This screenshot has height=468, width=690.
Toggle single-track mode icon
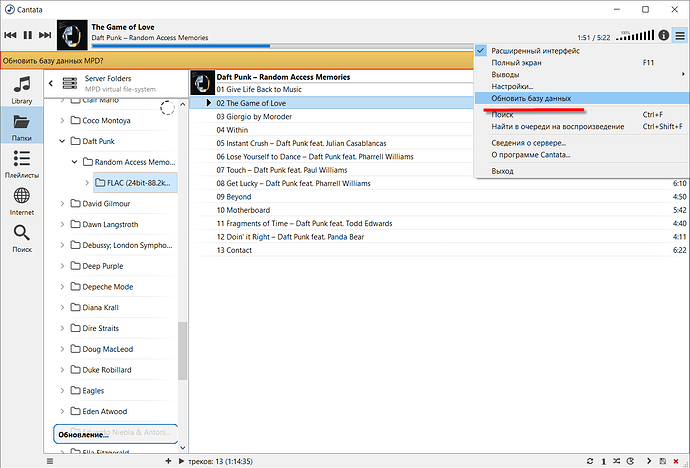(x=603, y=461)
